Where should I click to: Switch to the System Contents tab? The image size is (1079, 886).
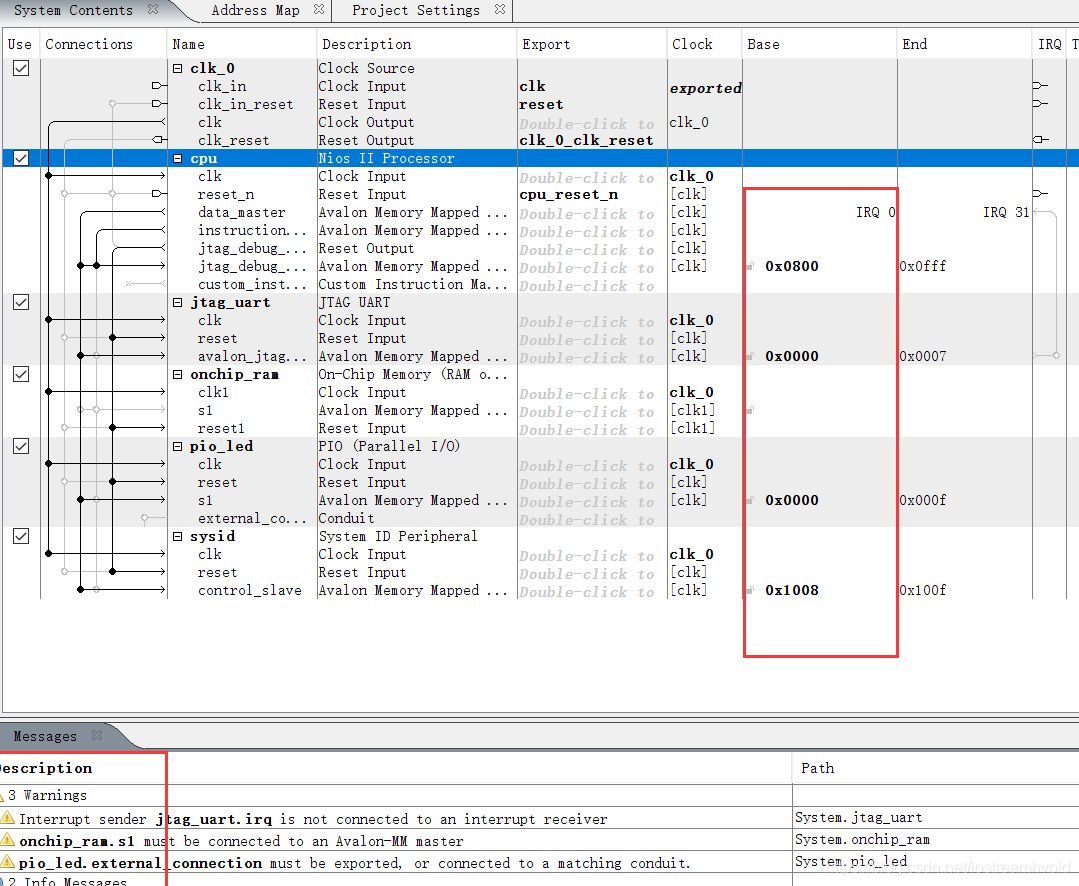click(73, 10)
